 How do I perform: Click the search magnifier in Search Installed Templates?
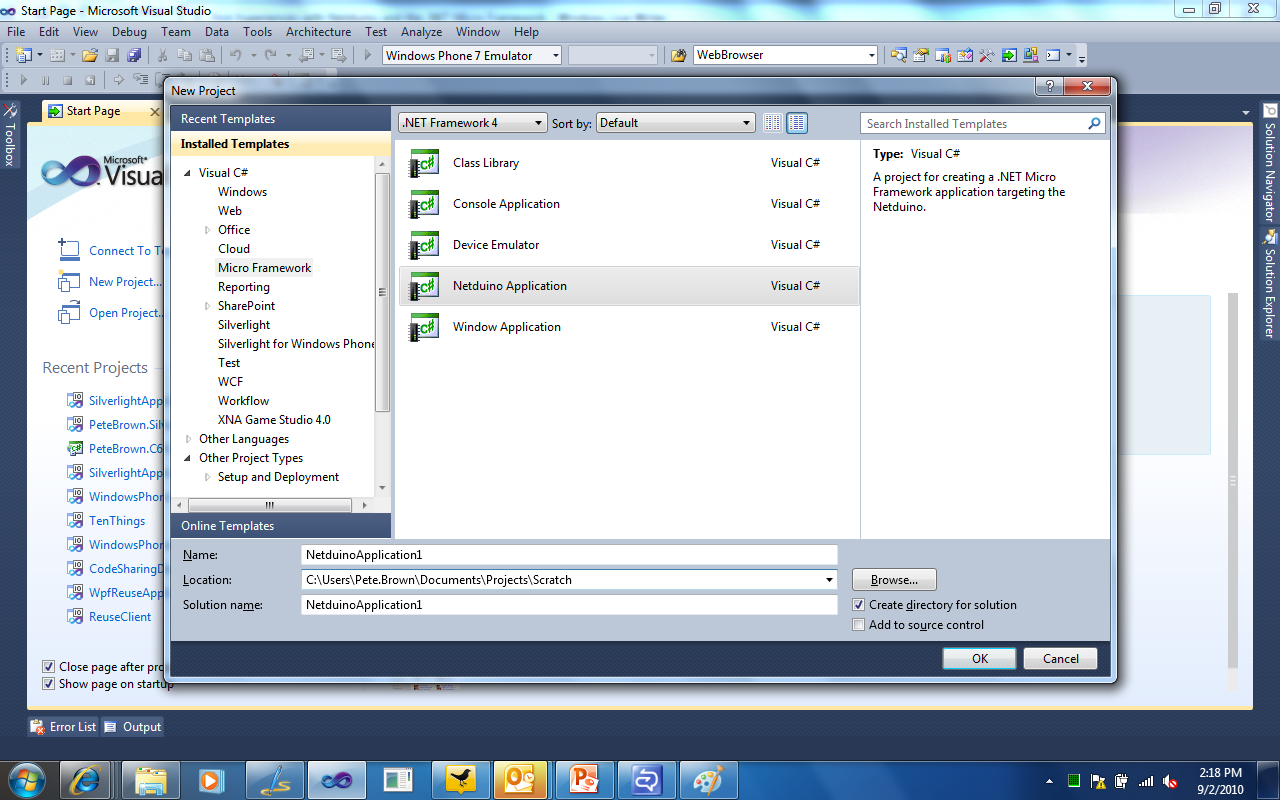point(1094,124)
